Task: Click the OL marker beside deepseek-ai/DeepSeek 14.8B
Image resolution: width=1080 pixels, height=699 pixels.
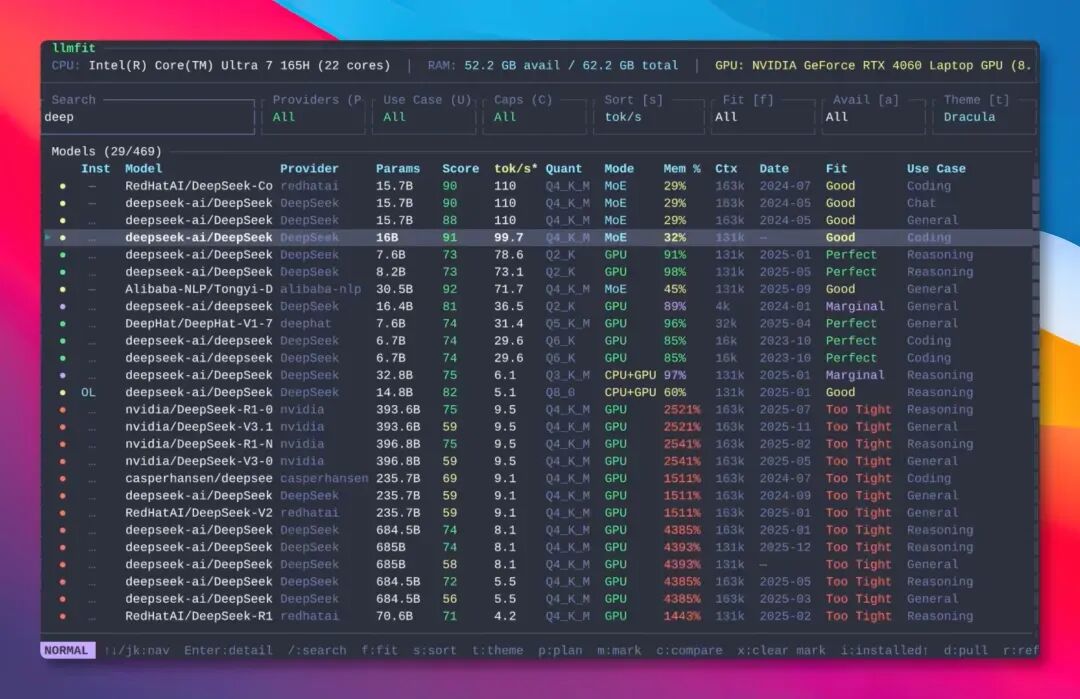Action: coord(88,392)
